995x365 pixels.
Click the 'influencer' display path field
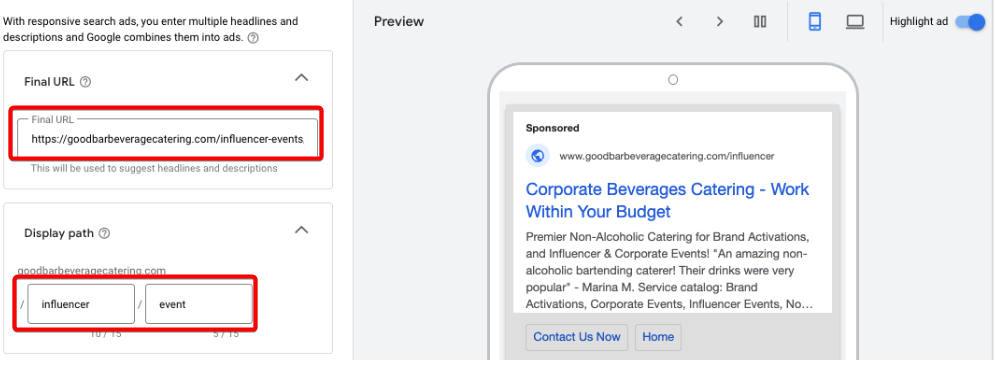point(81,304)
